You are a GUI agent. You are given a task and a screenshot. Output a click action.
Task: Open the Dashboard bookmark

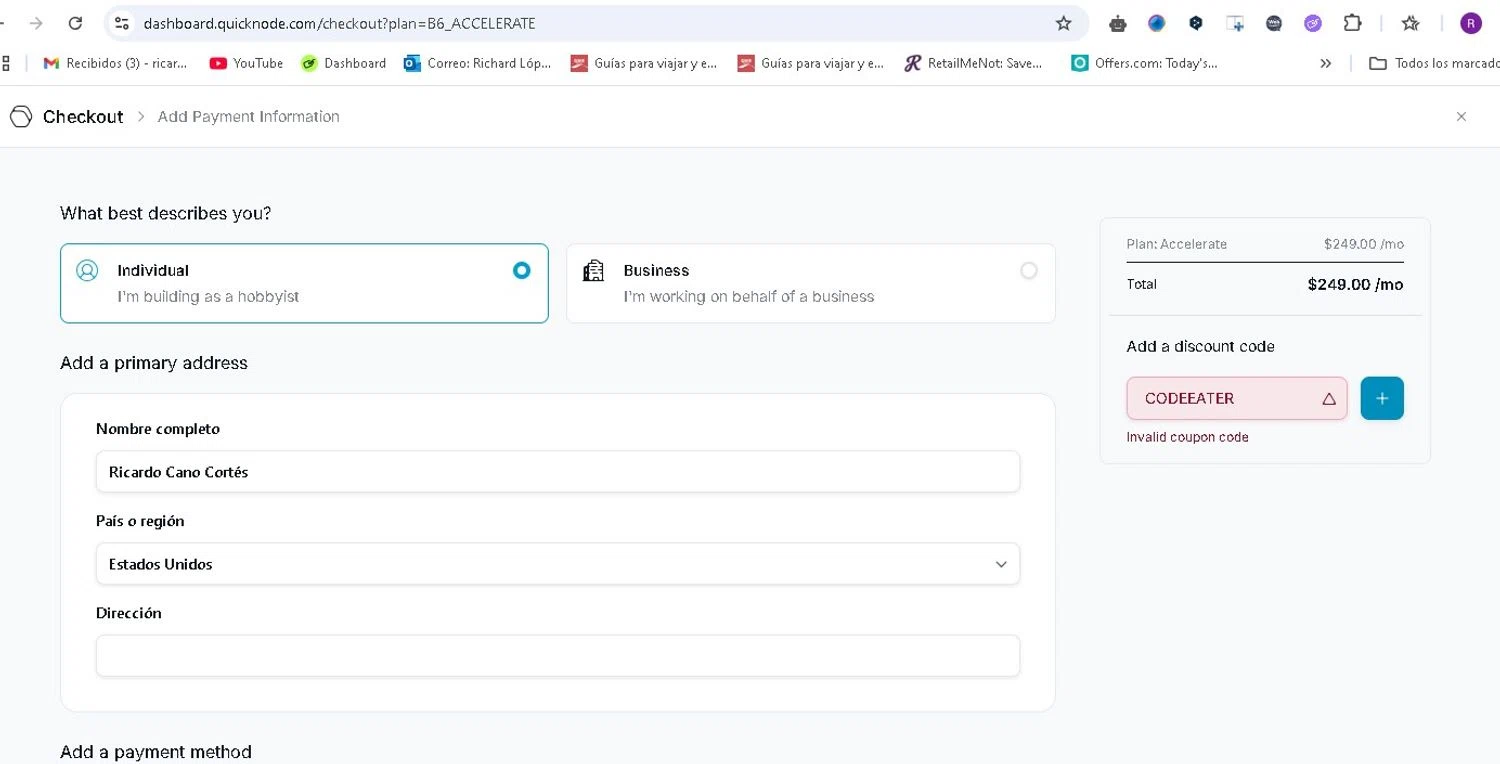(x=343, y=63)
